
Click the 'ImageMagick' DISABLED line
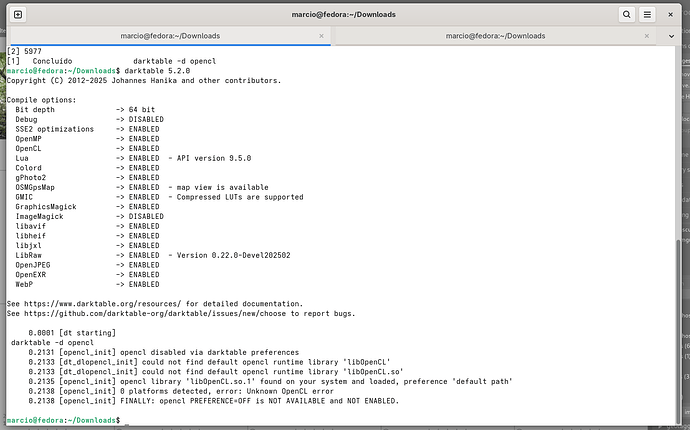89,216
